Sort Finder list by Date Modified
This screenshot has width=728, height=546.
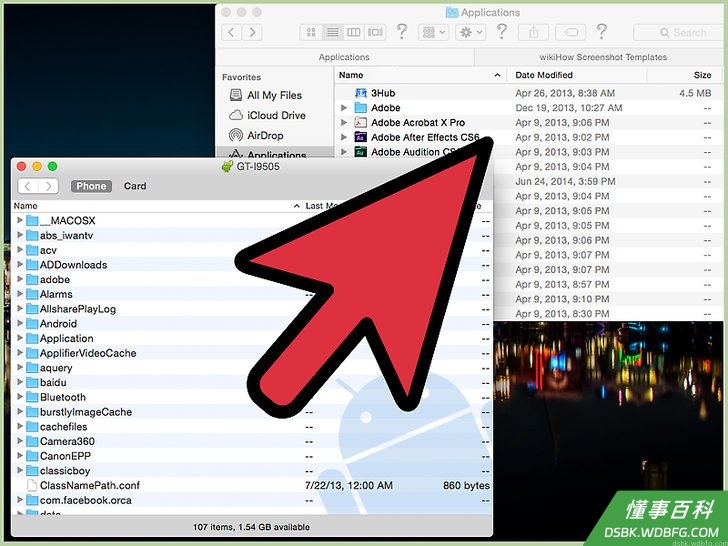click(x=577, y=75)
